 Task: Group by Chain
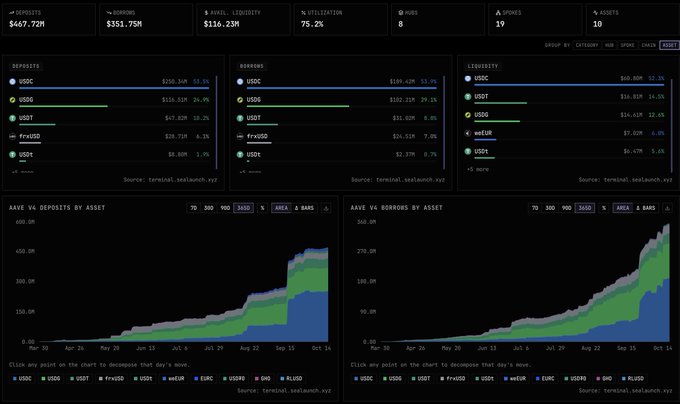[x=648, y=45]
